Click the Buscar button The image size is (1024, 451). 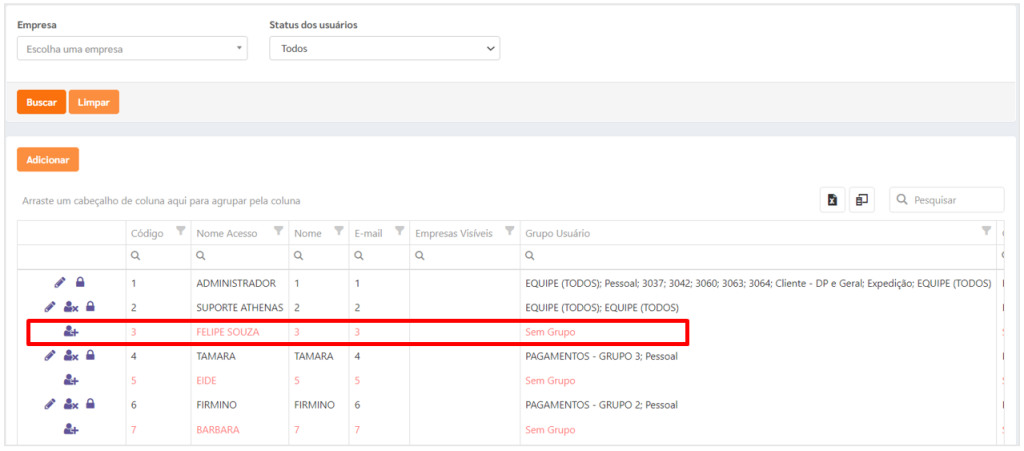[x=41, y=102]
